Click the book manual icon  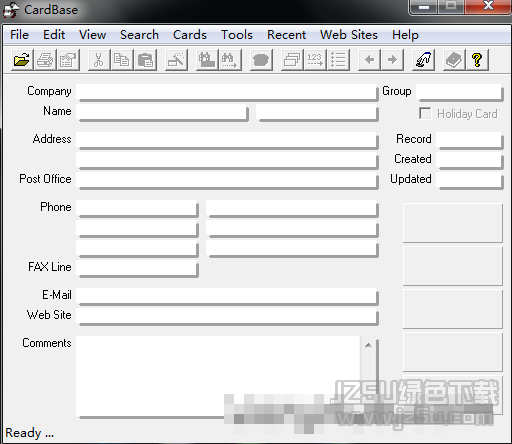[x=454, y=60]
